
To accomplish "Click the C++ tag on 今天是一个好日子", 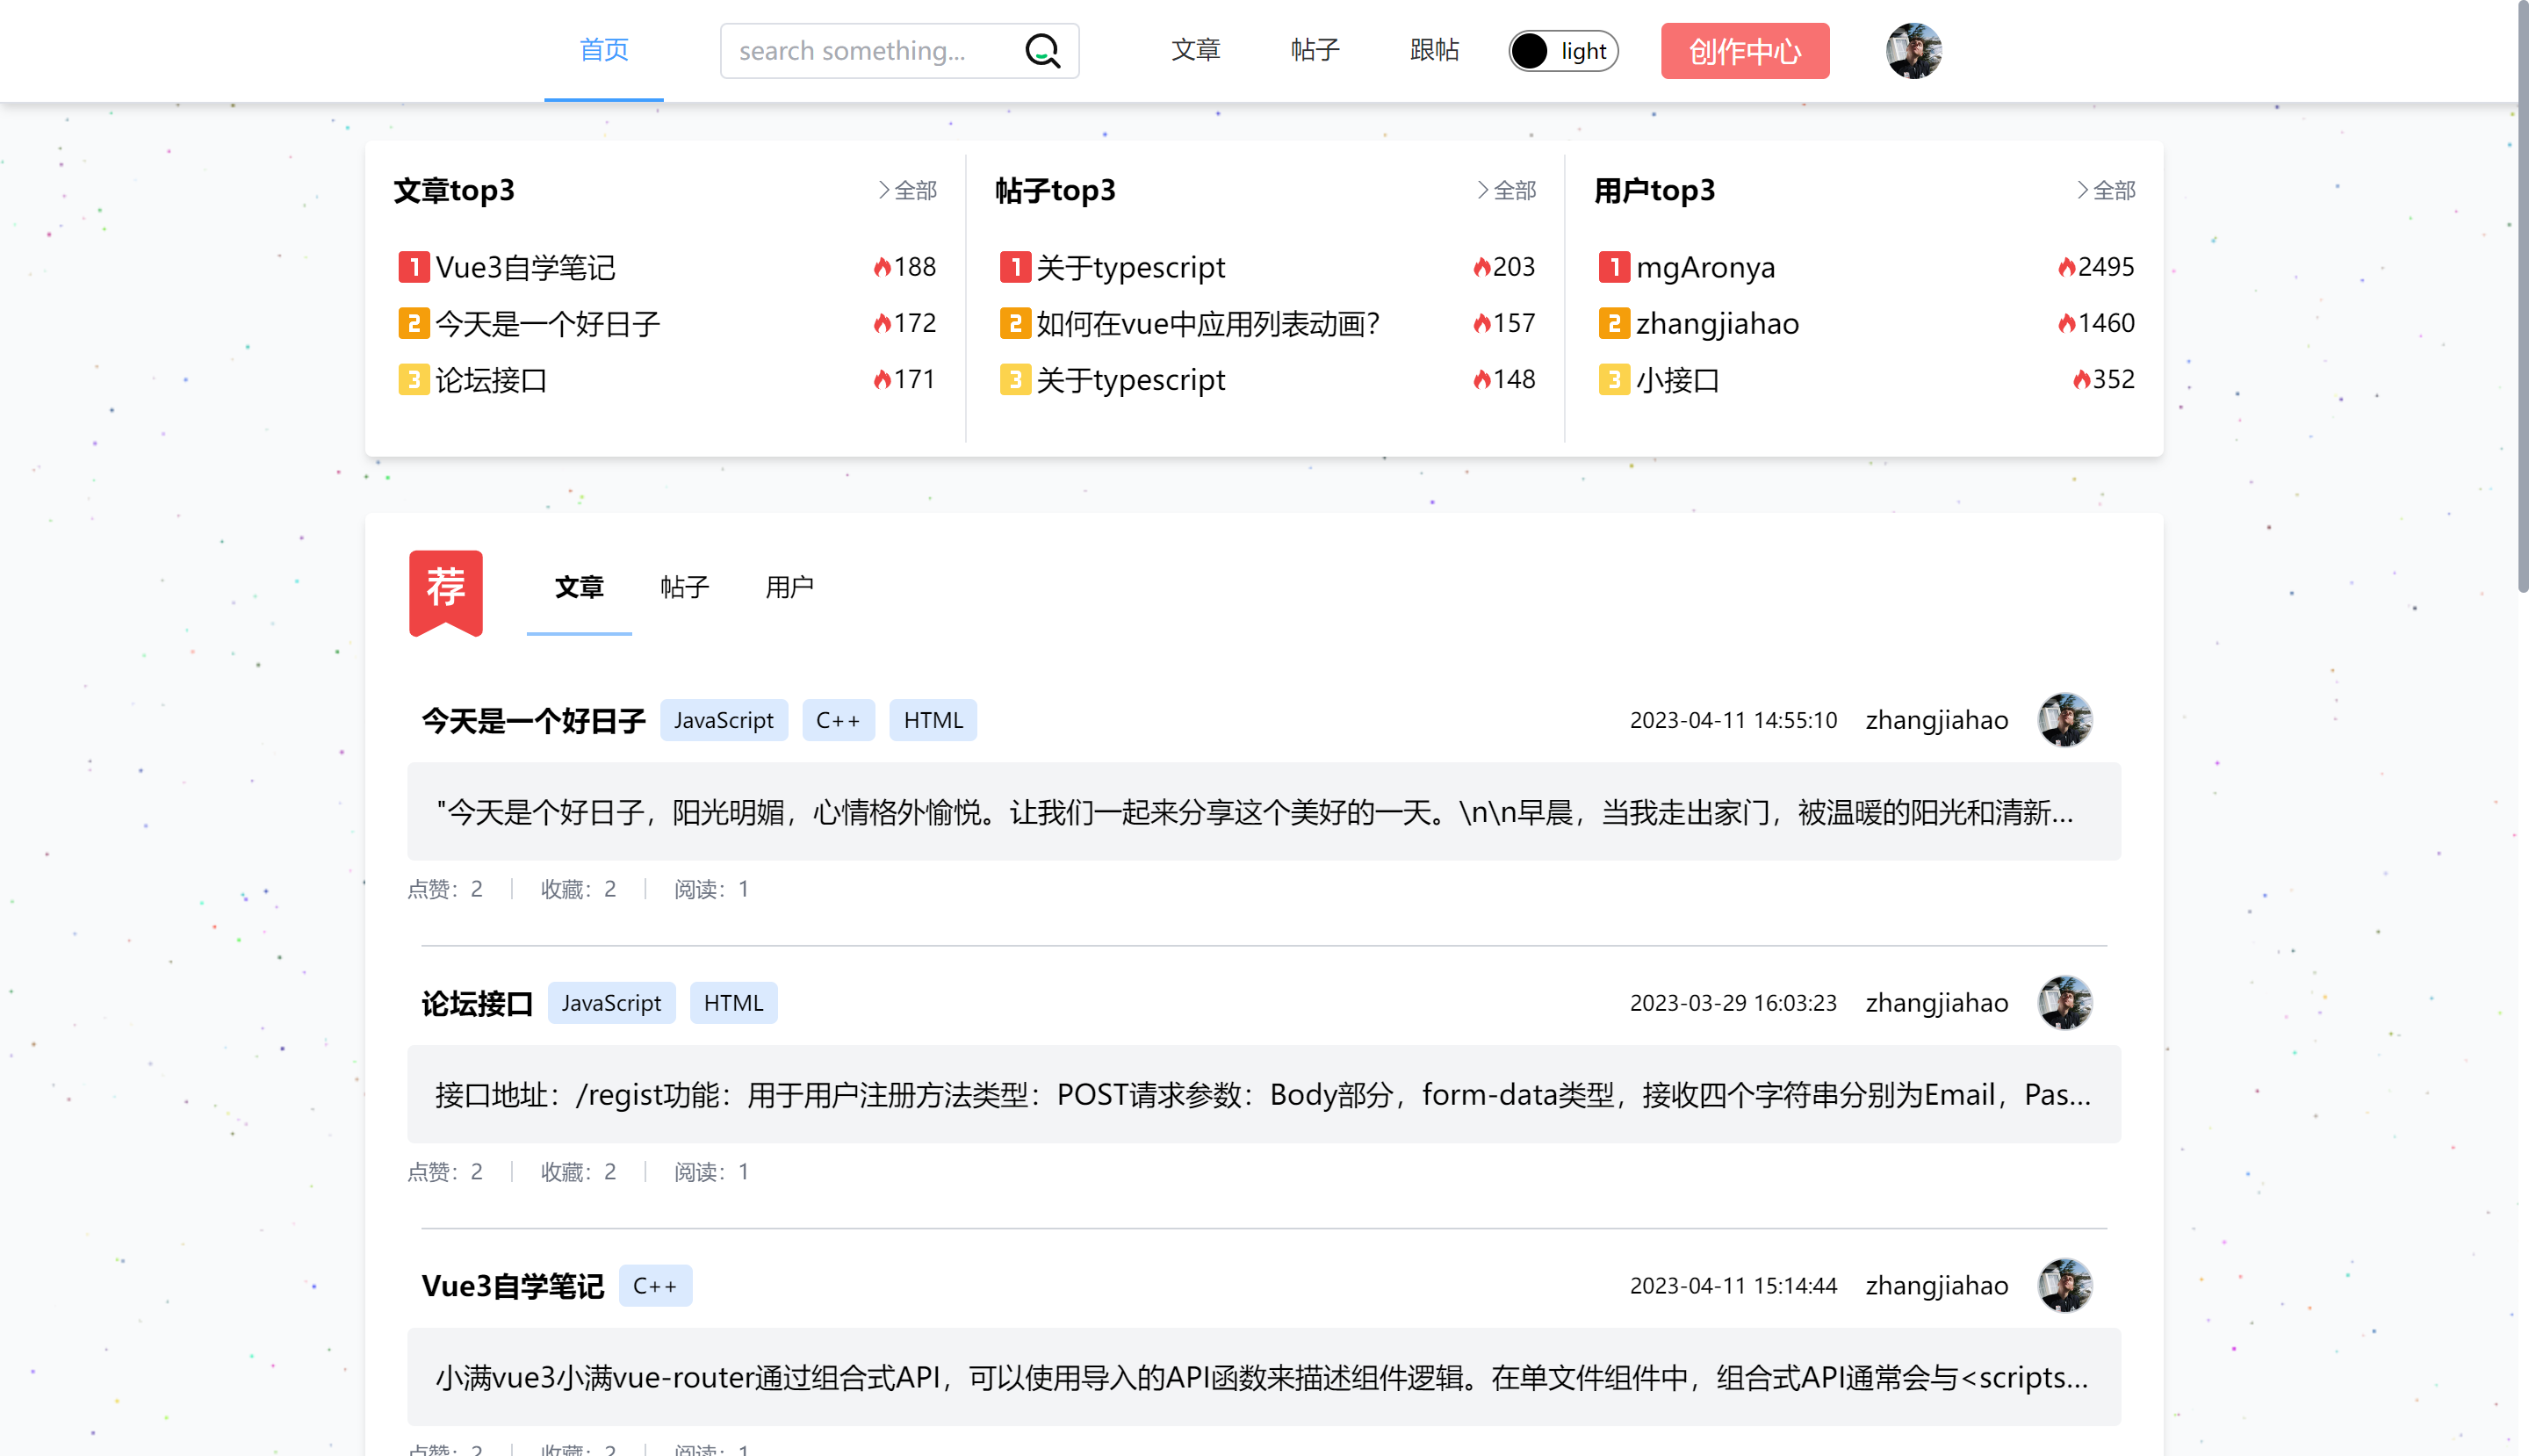I will coord(838,720).
